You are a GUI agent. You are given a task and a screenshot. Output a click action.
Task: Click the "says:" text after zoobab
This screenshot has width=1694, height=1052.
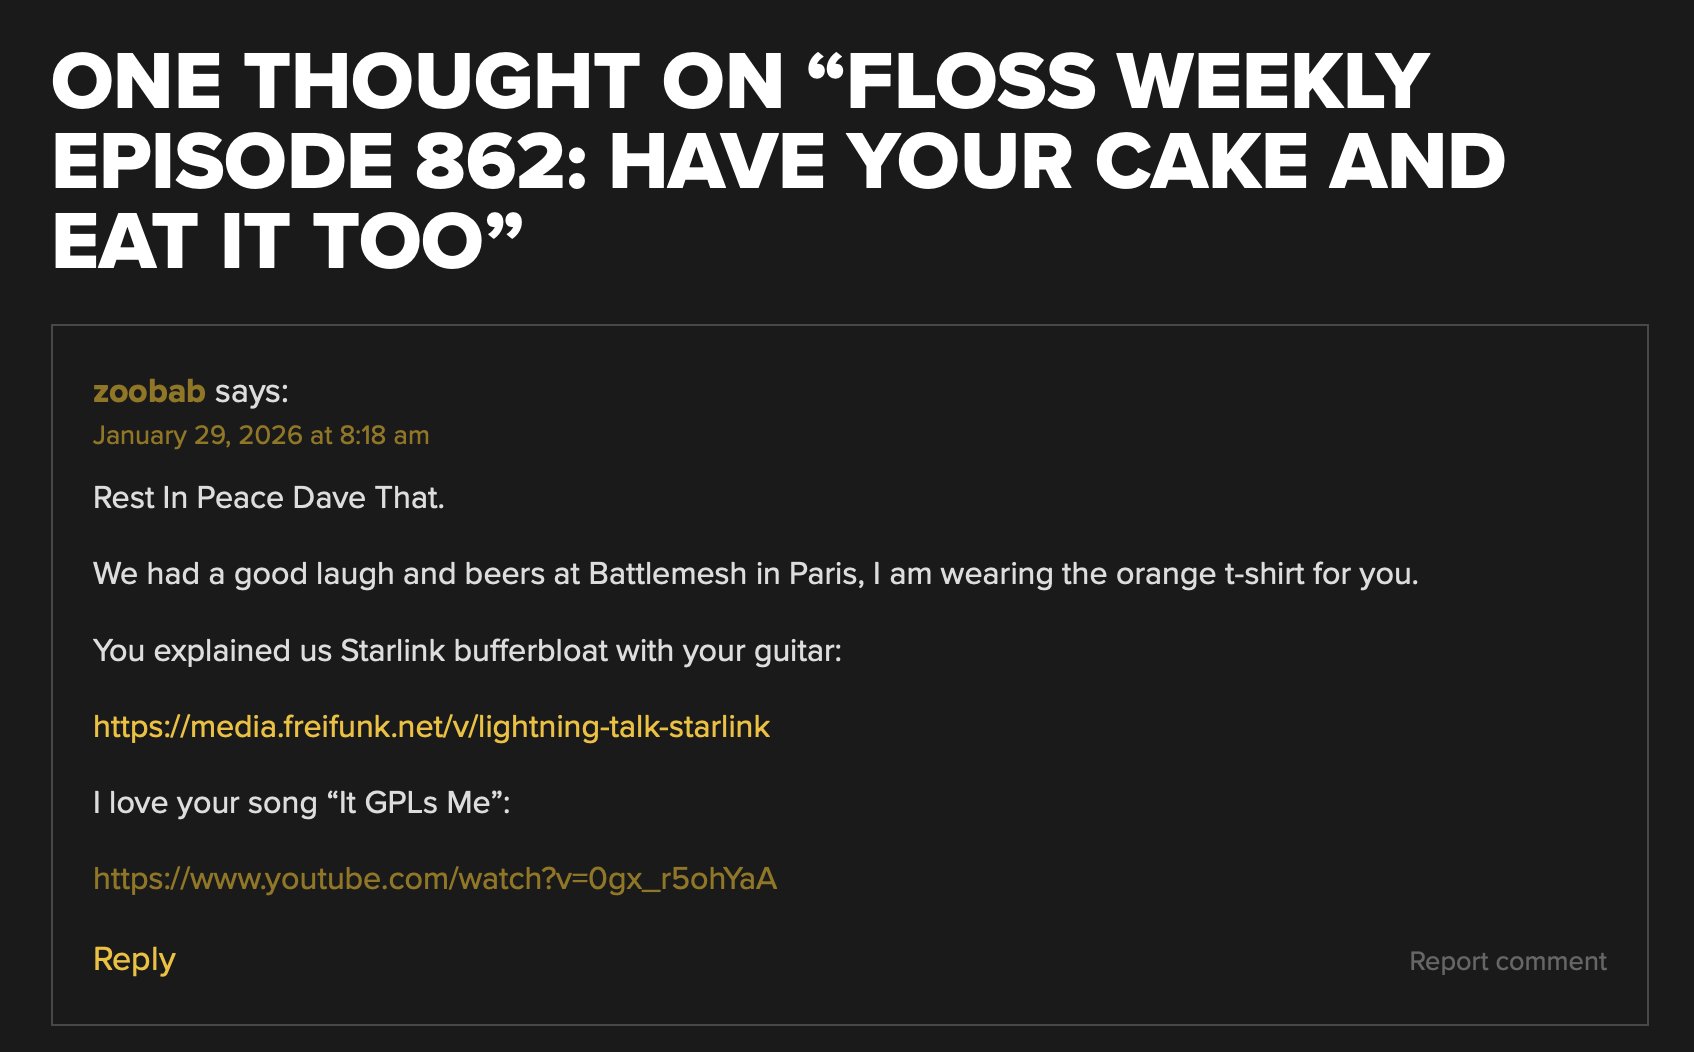click(x=251, y=391)
